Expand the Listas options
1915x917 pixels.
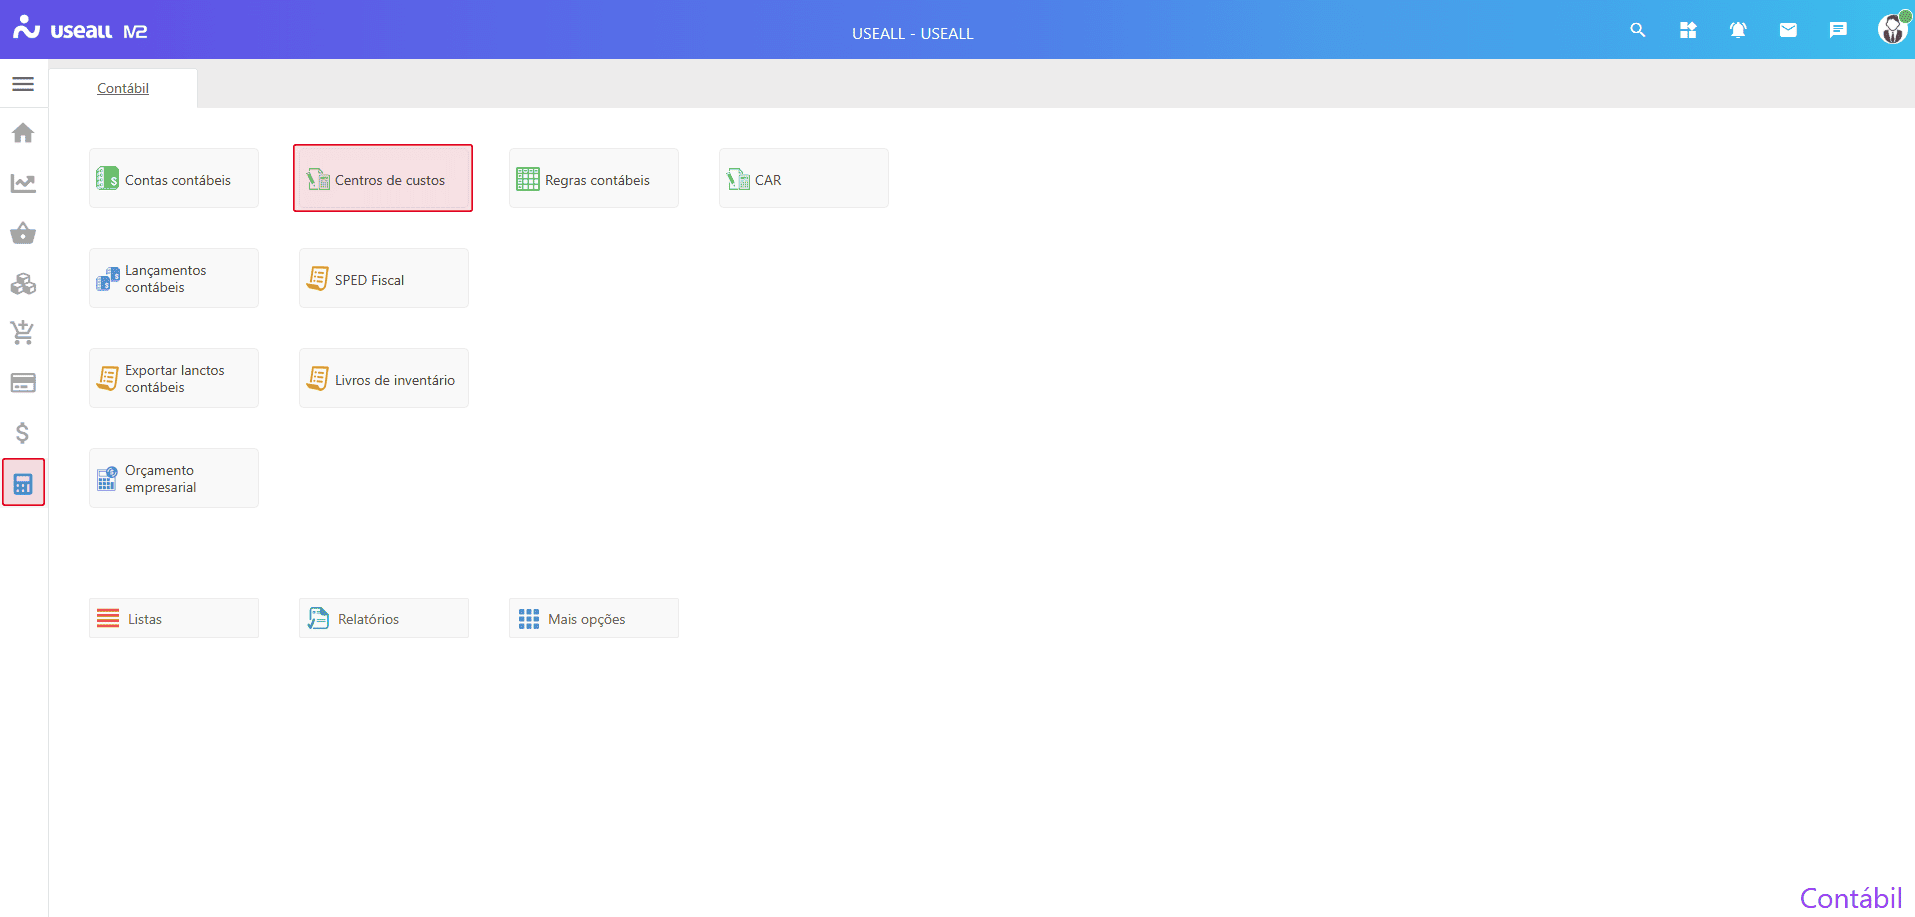click(x=174, y=619)
